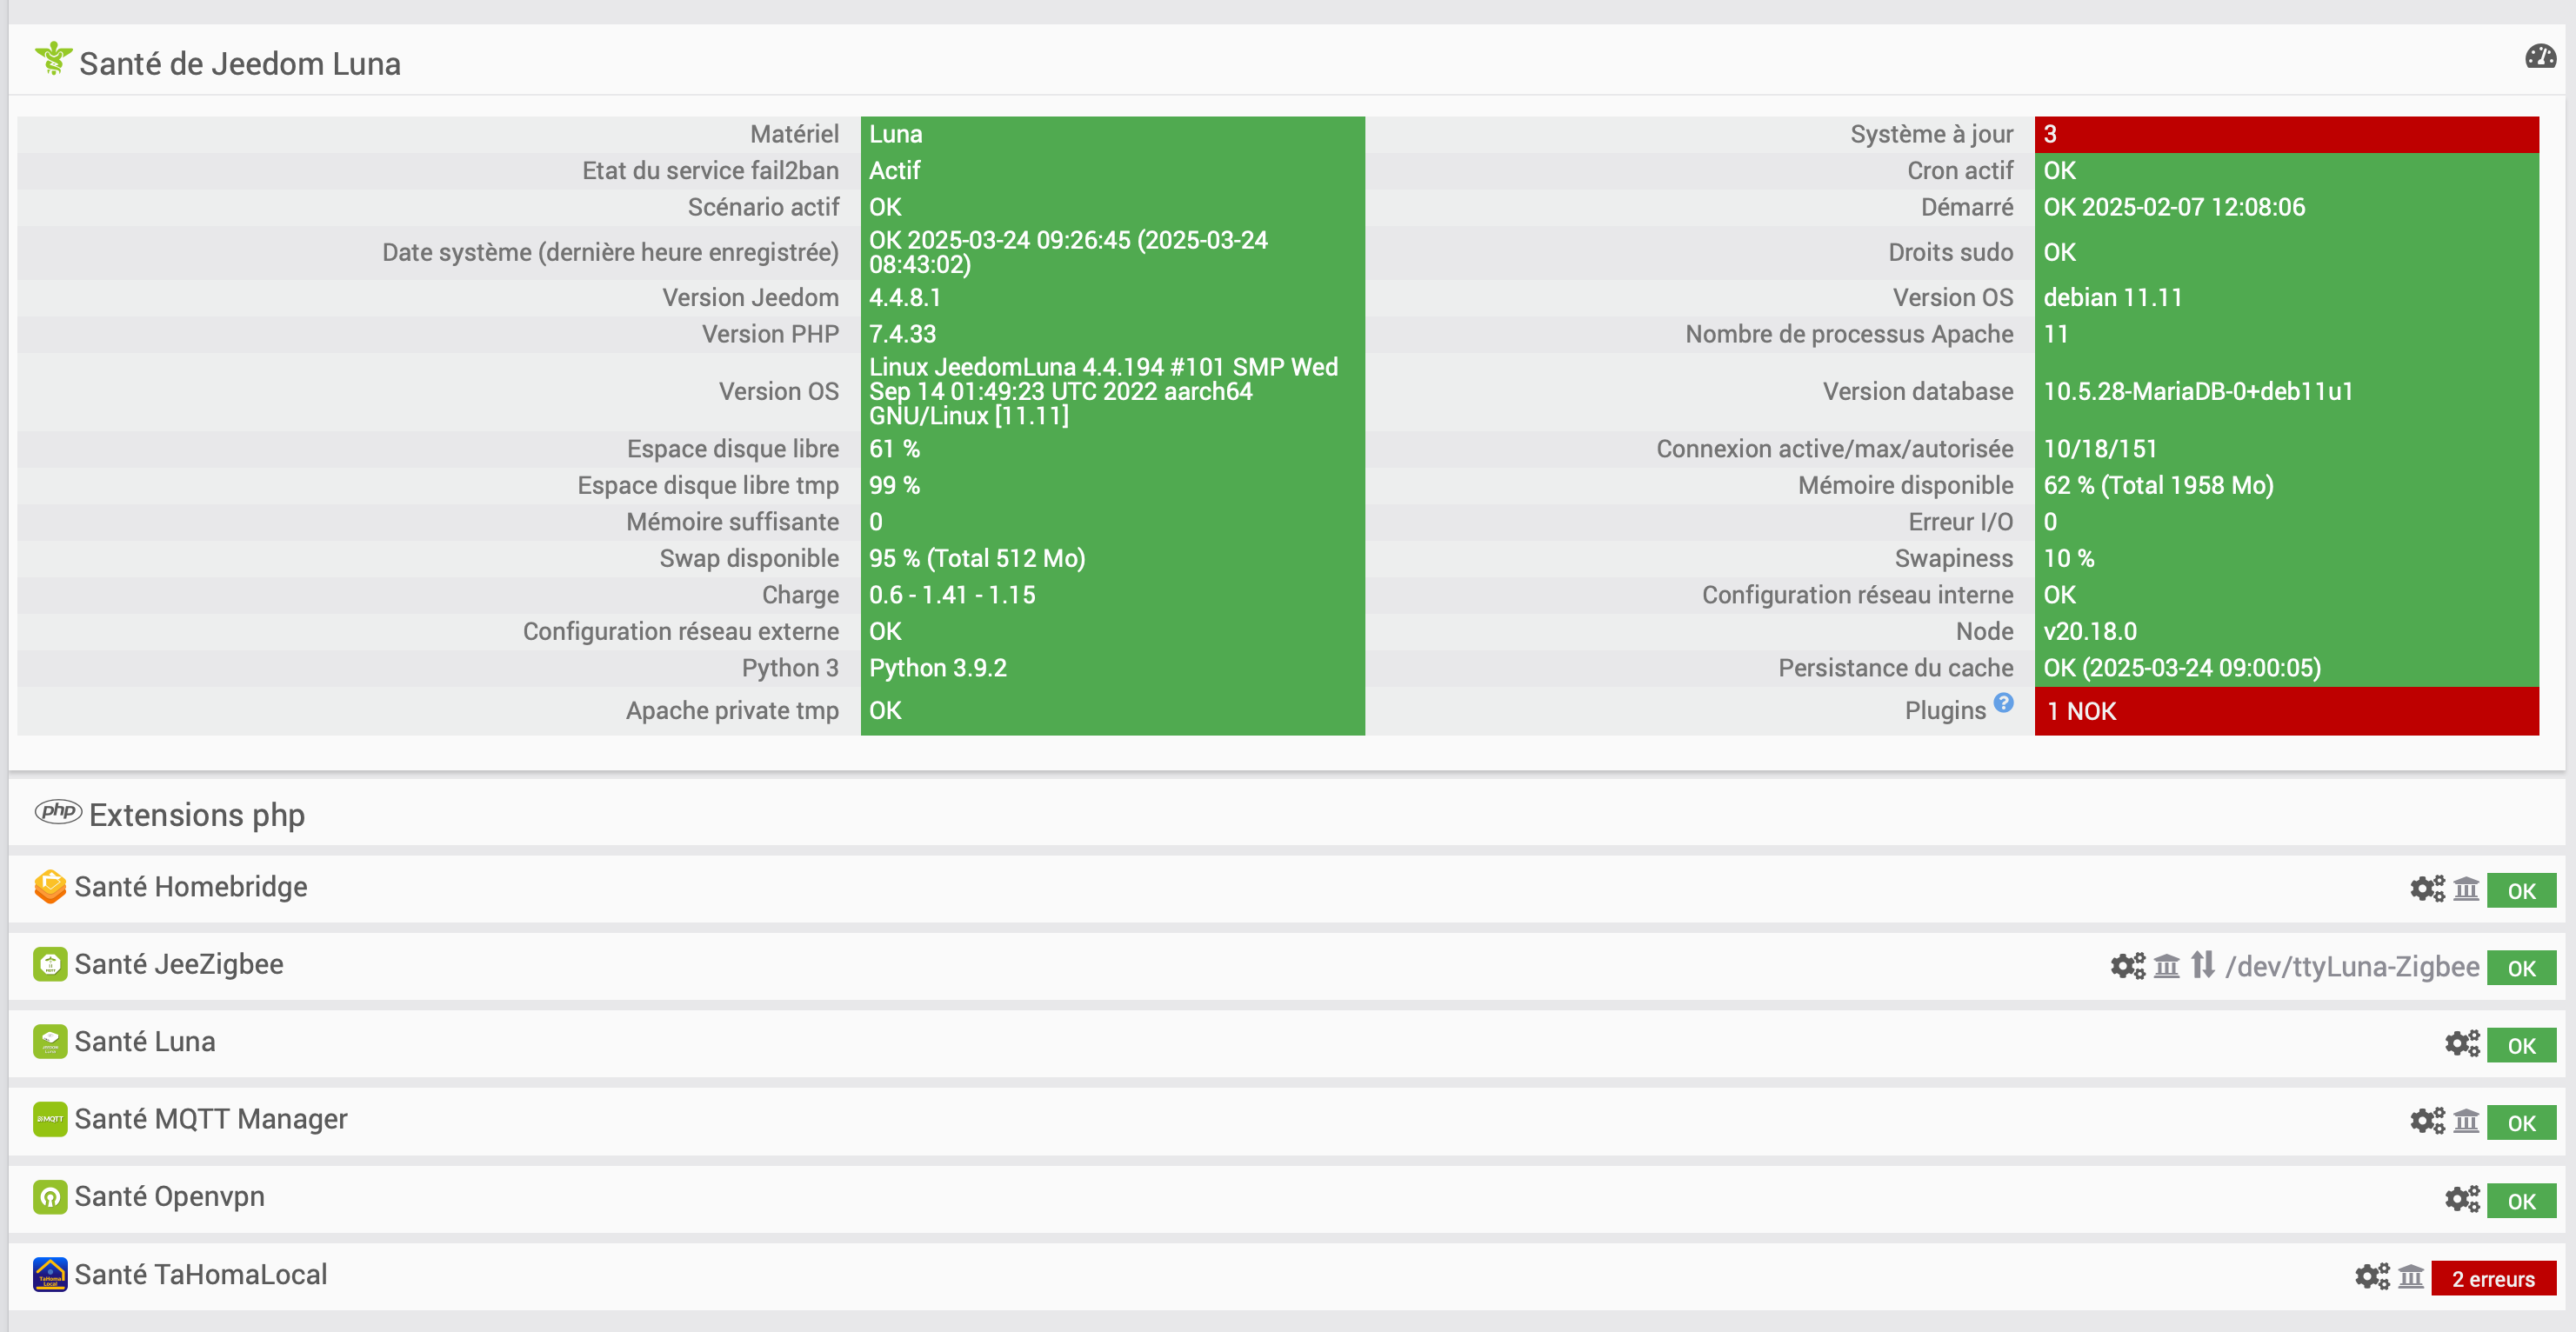Click the Espace disque libre value 61 %
This screenshot has width=2576, height=1332.
click(x=1112, y=449)
